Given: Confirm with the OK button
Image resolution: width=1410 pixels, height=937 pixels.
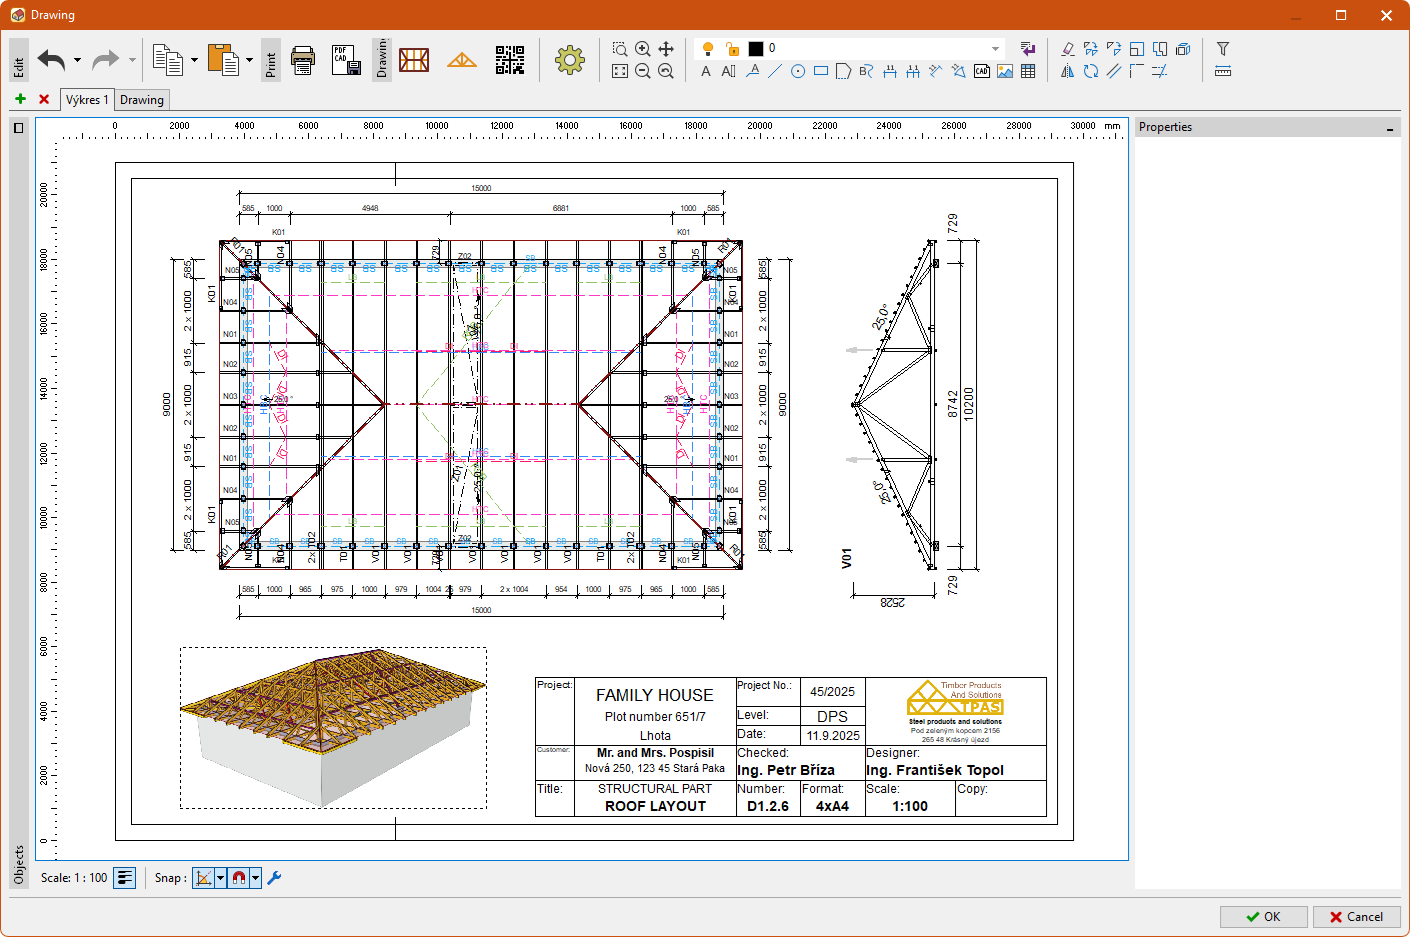Looking at the screenshot, I should click(x=1263, y=916).
